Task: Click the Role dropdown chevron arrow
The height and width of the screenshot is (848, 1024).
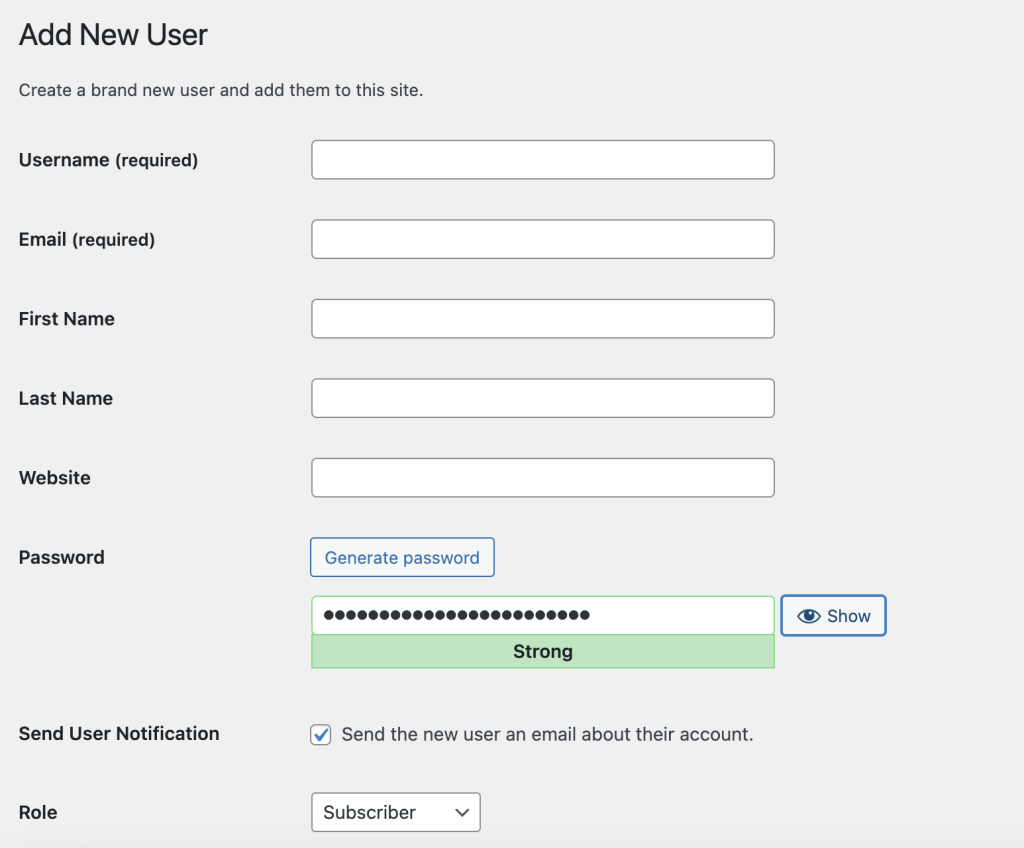Action: tap(461, 812)
